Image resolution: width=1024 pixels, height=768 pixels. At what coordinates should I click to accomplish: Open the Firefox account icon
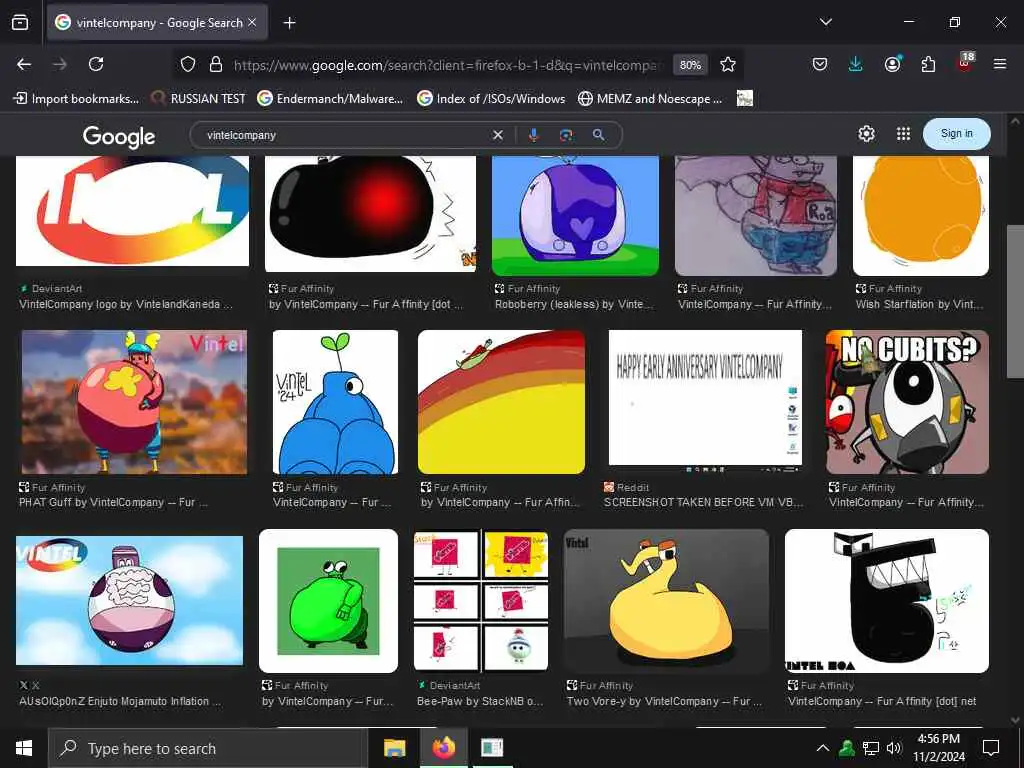(892, 64)
